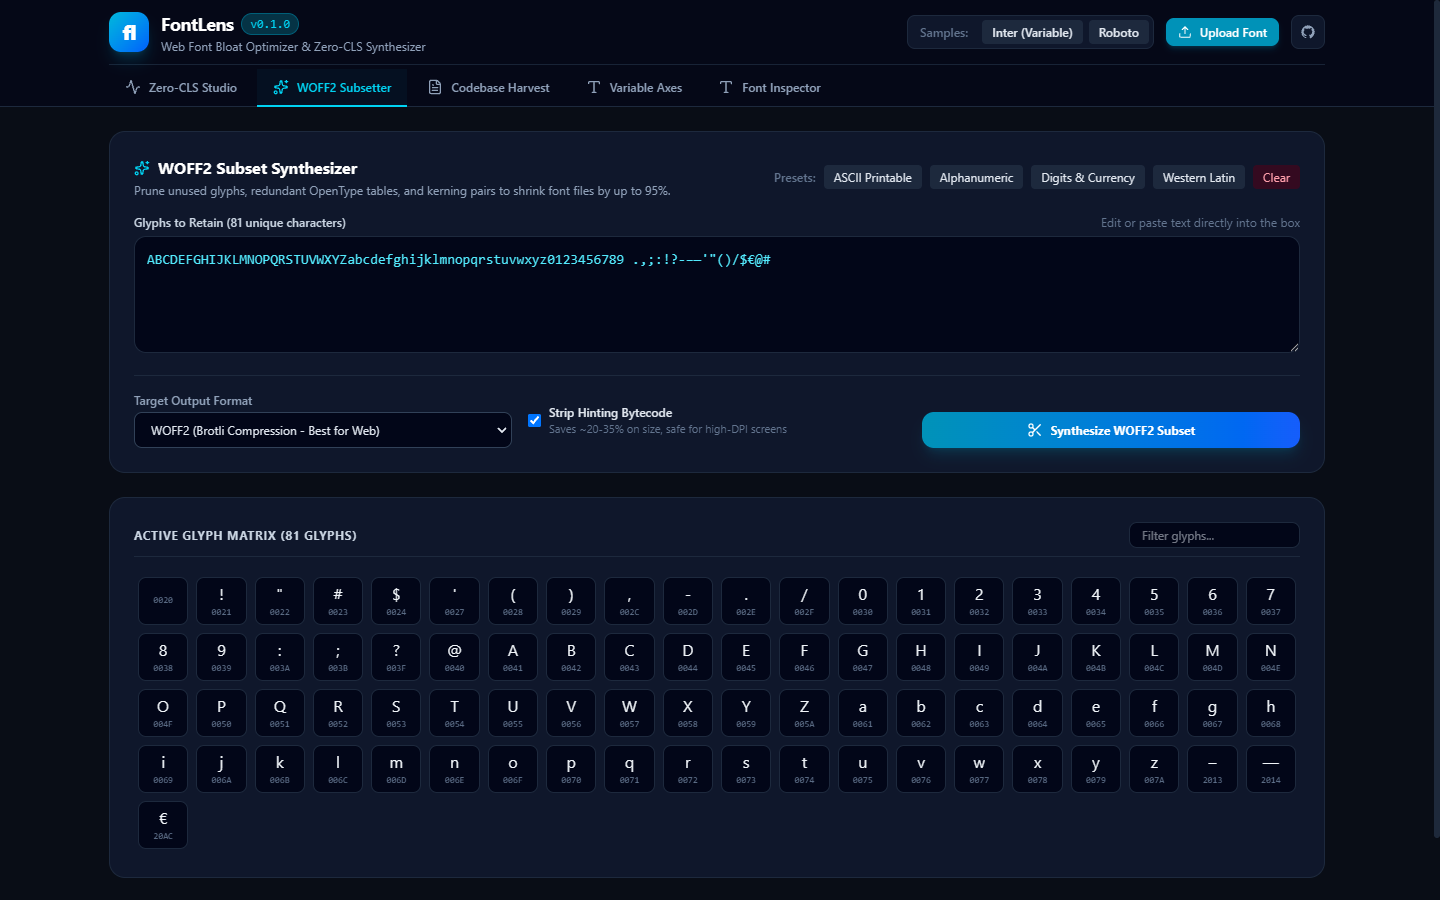1440x900 pixels.
Task: Focus the Filter glyphs search field
Action: (1214, 535)
